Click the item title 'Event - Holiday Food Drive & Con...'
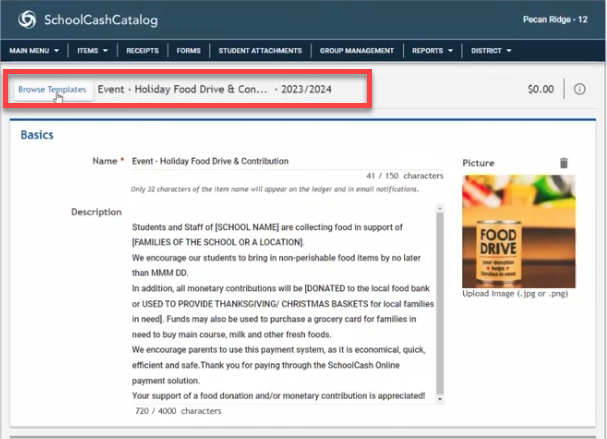 pos(182,89)
